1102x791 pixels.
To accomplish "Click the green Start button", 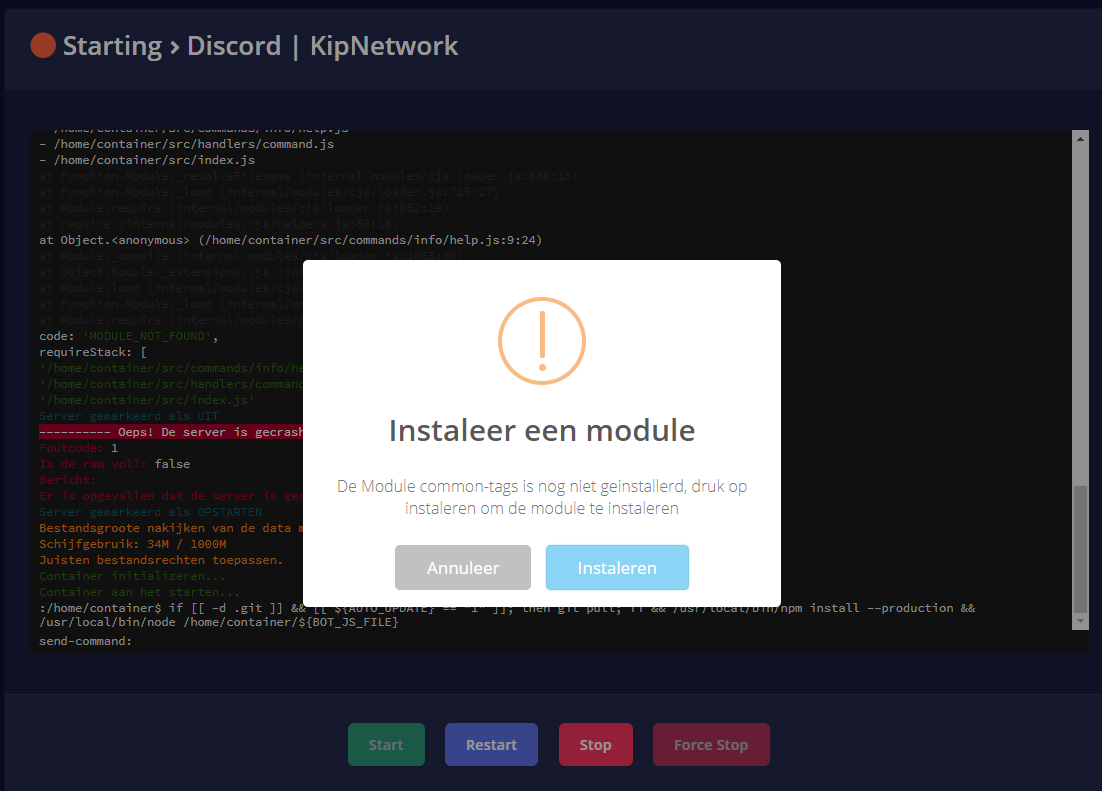I will coord(386,745).
